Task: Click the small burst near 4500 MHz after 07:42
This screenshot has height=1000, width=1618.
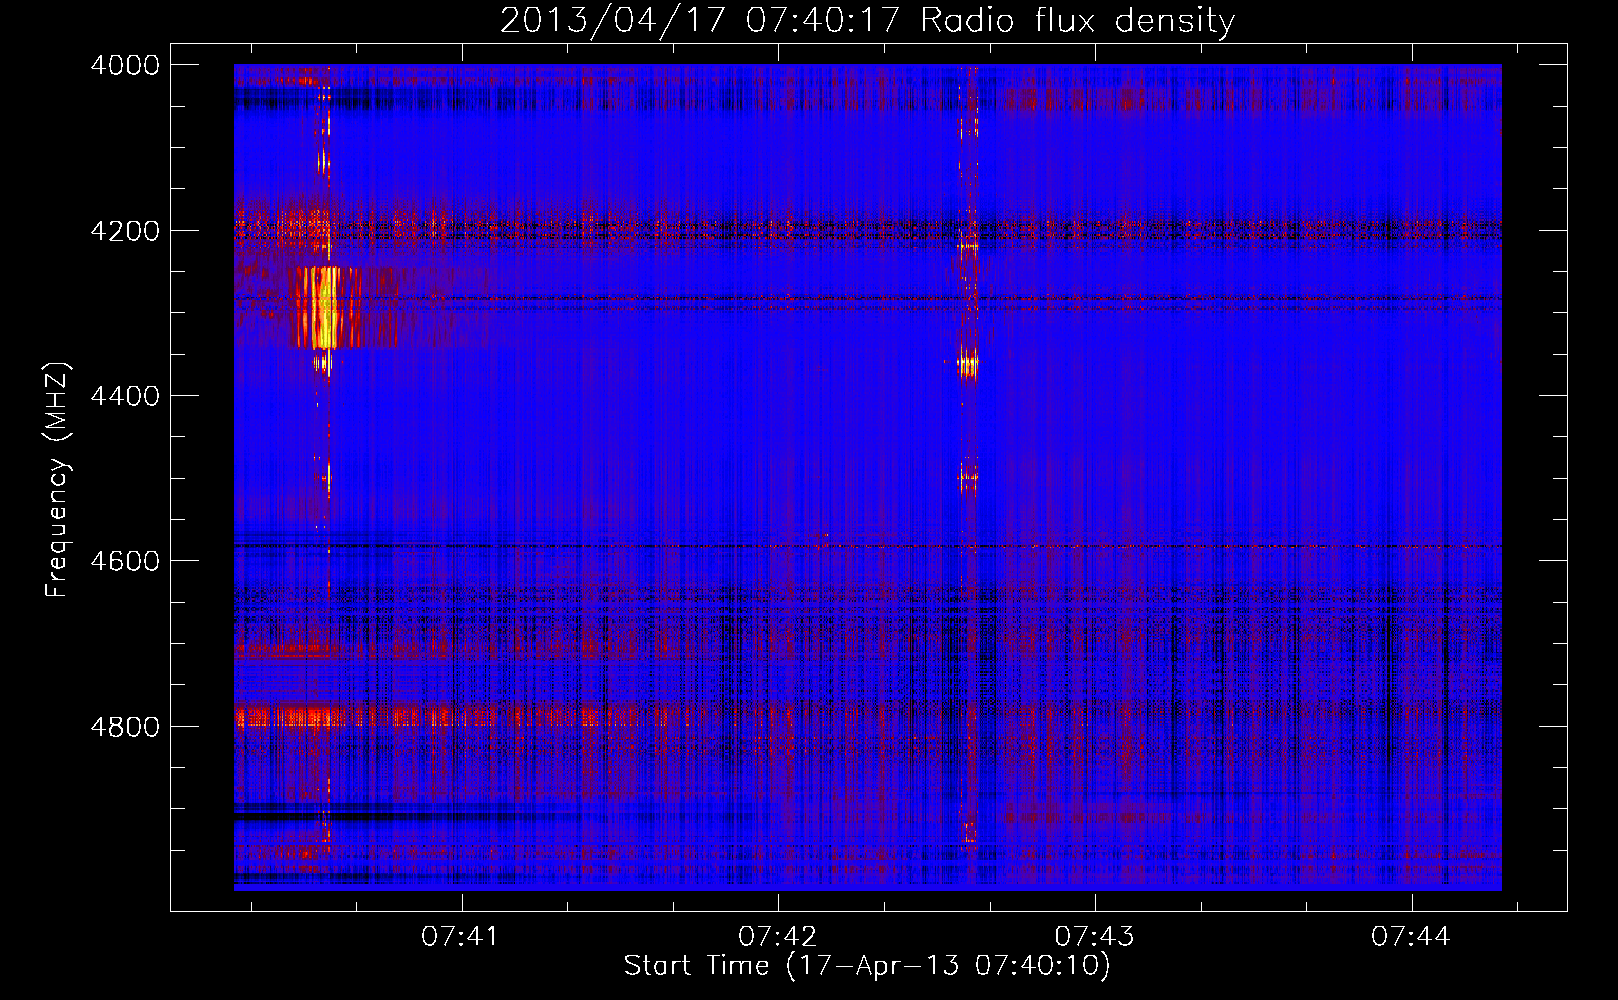Action: point(967,477)
